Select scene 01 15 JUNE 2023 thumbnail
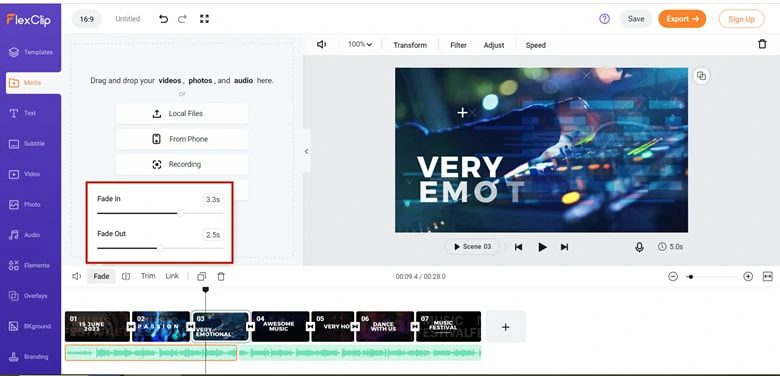This screenshot has width=780, height=376. [97, 326]
